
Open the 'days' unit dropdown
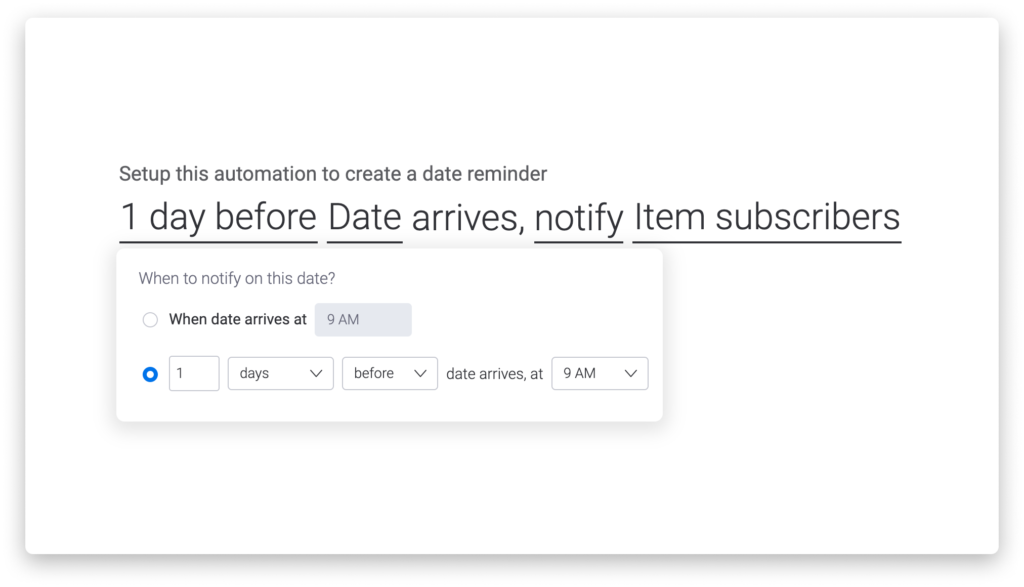pos(280,373)
